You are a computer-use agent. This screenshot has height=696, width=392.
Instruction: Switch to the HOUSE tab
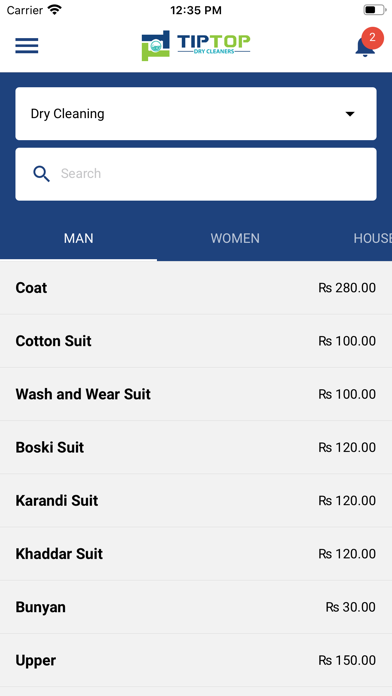[372, 238]
